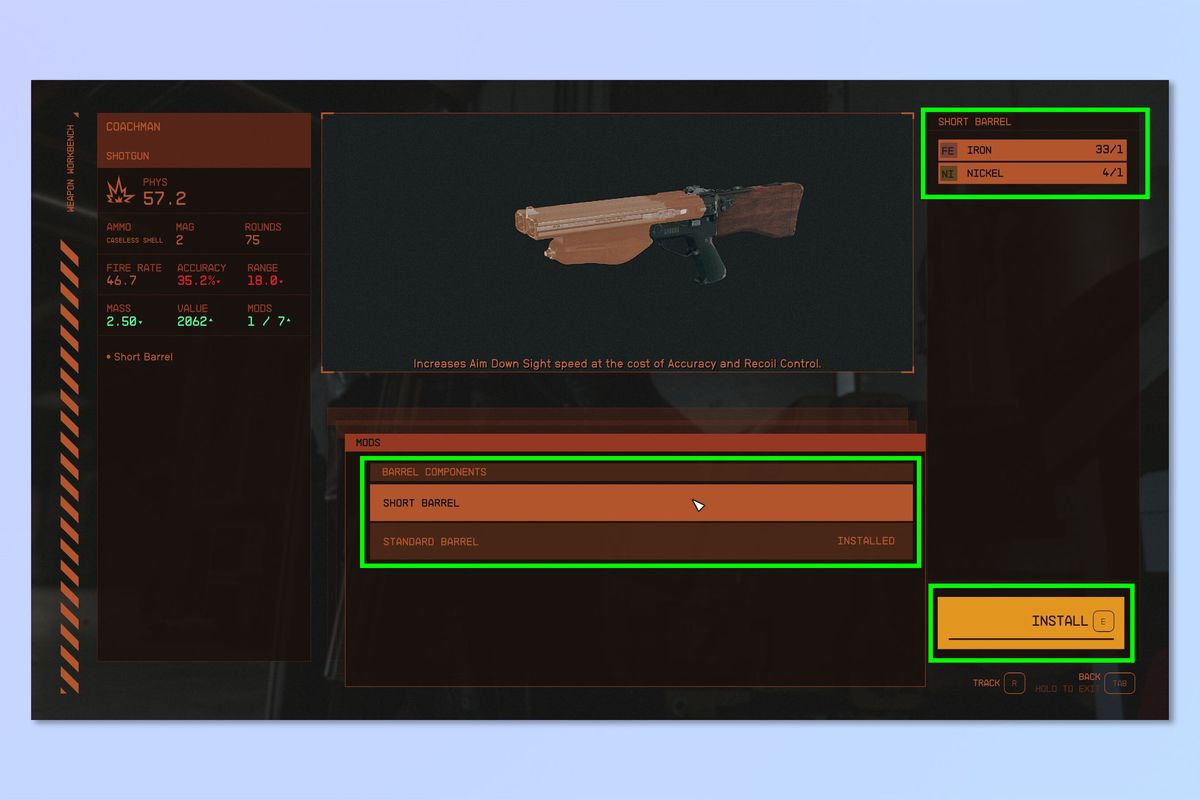This screenshot has height=800, width=1200.
Task: Click the E key icon on Install button
Action: (x=1104, y=622)
